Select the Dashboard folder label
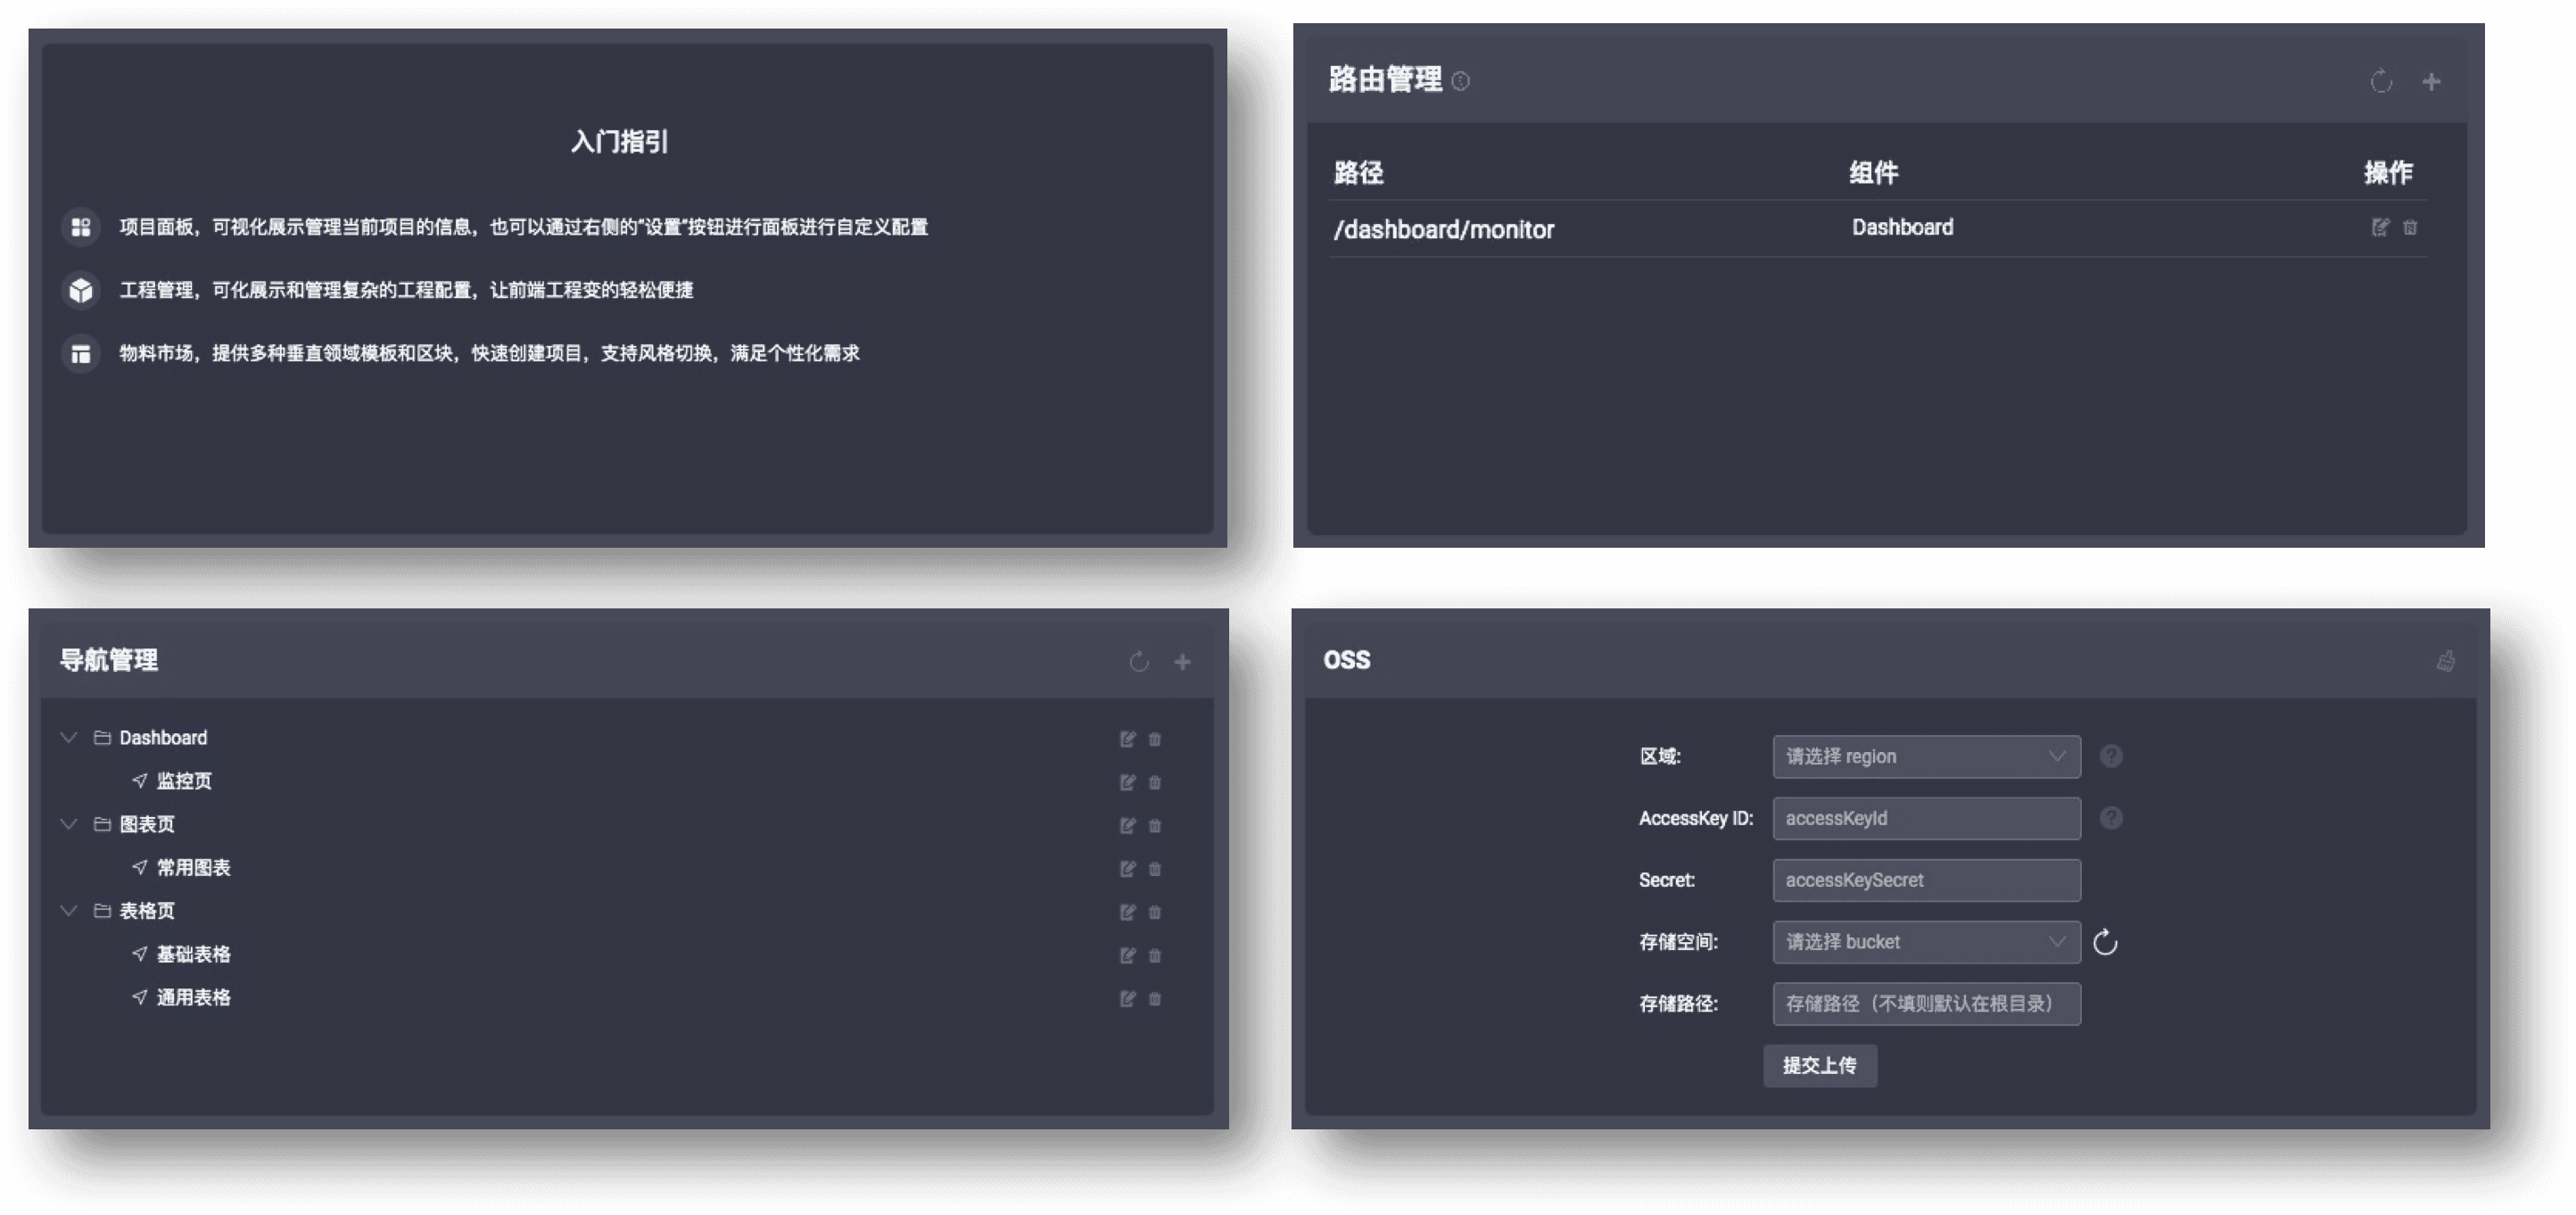The width and height of the screenshot is (2576, 1215). 163,738
